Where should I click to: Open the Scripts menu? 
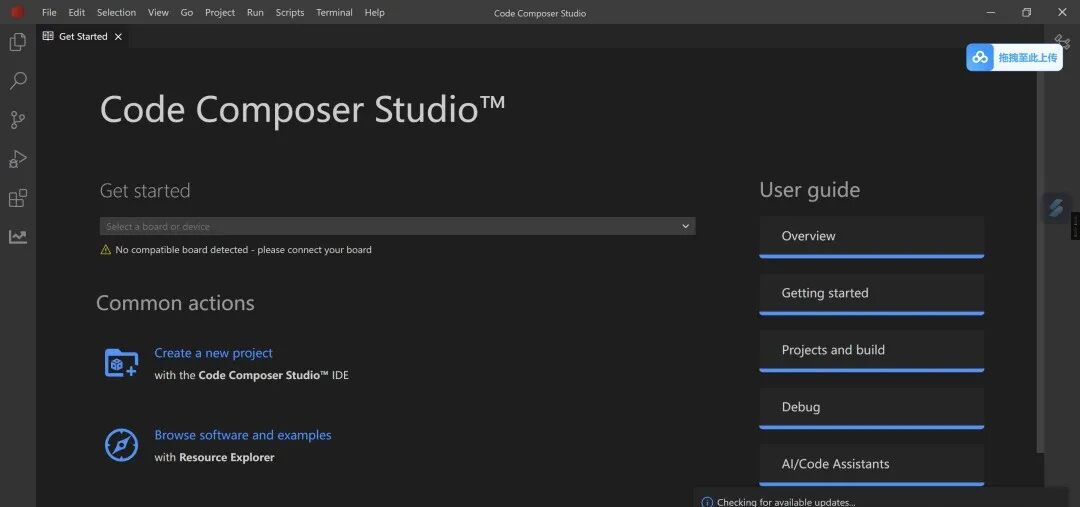click(x=289, y=12)
